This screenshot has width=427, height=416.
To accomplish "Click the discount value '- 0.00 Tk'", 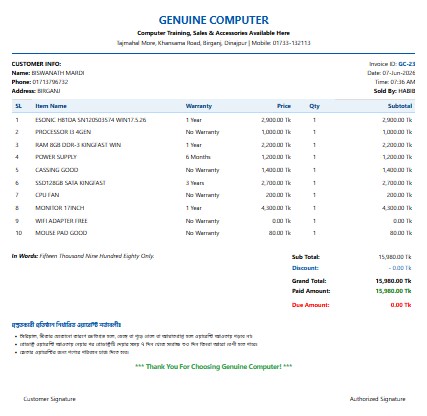I will pyautogui.click(x=400, y=268).
